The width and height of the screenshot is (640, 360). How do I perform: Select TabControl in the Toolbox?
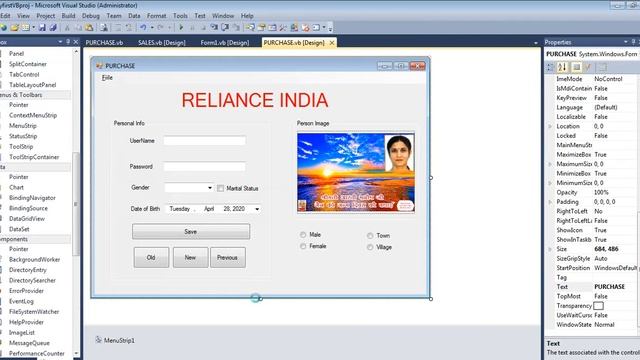(x=24, y=75)
